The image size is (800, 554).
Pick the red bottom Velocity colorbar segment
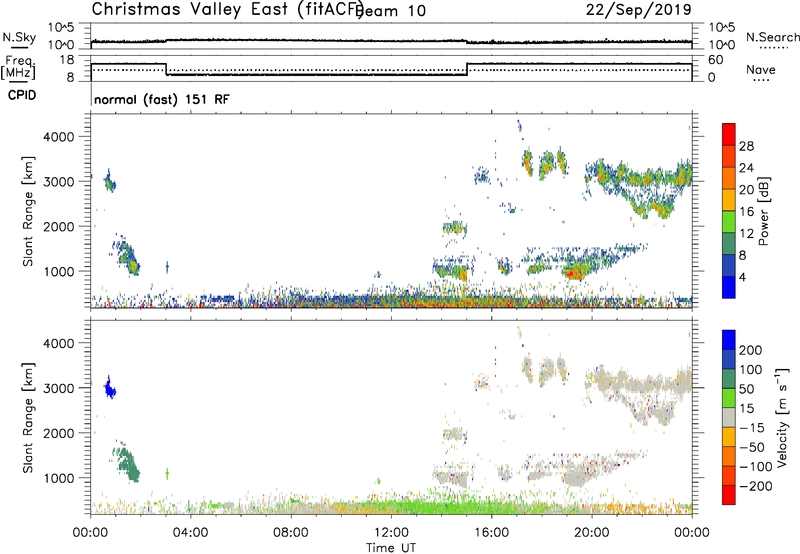729,495
